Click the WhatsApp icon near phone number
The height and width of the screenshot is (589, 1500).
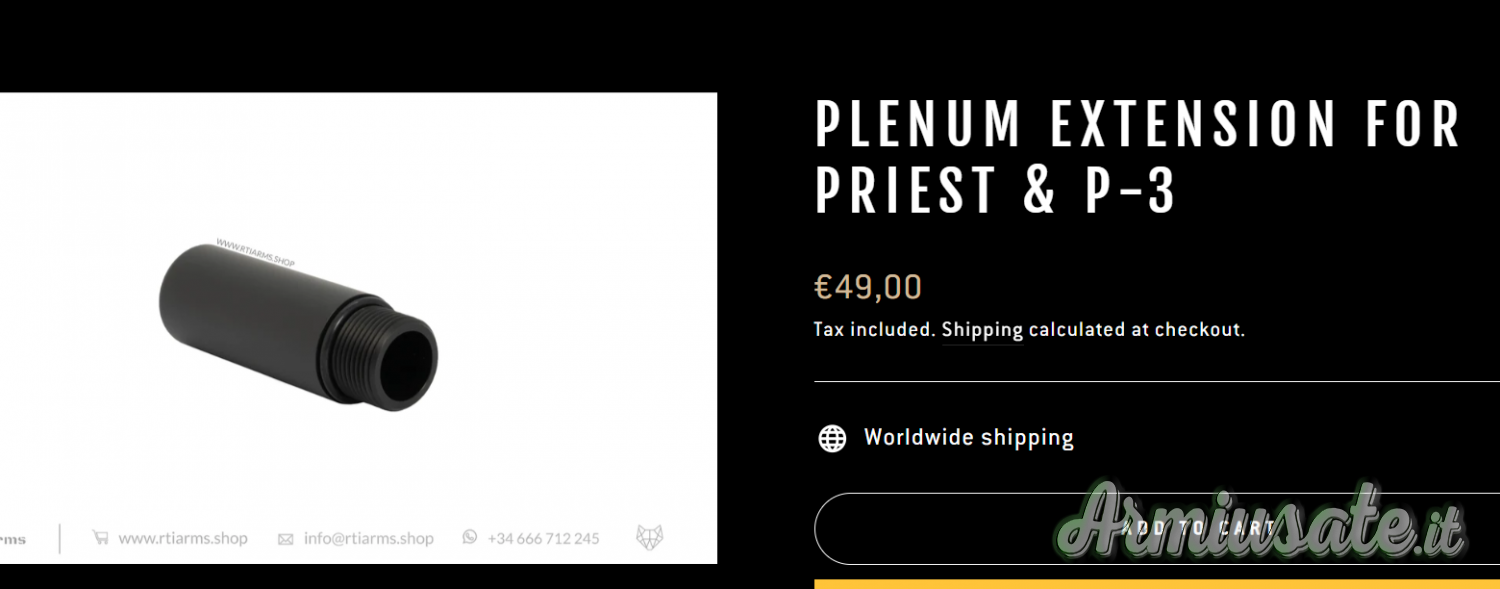tap(470, 537)
